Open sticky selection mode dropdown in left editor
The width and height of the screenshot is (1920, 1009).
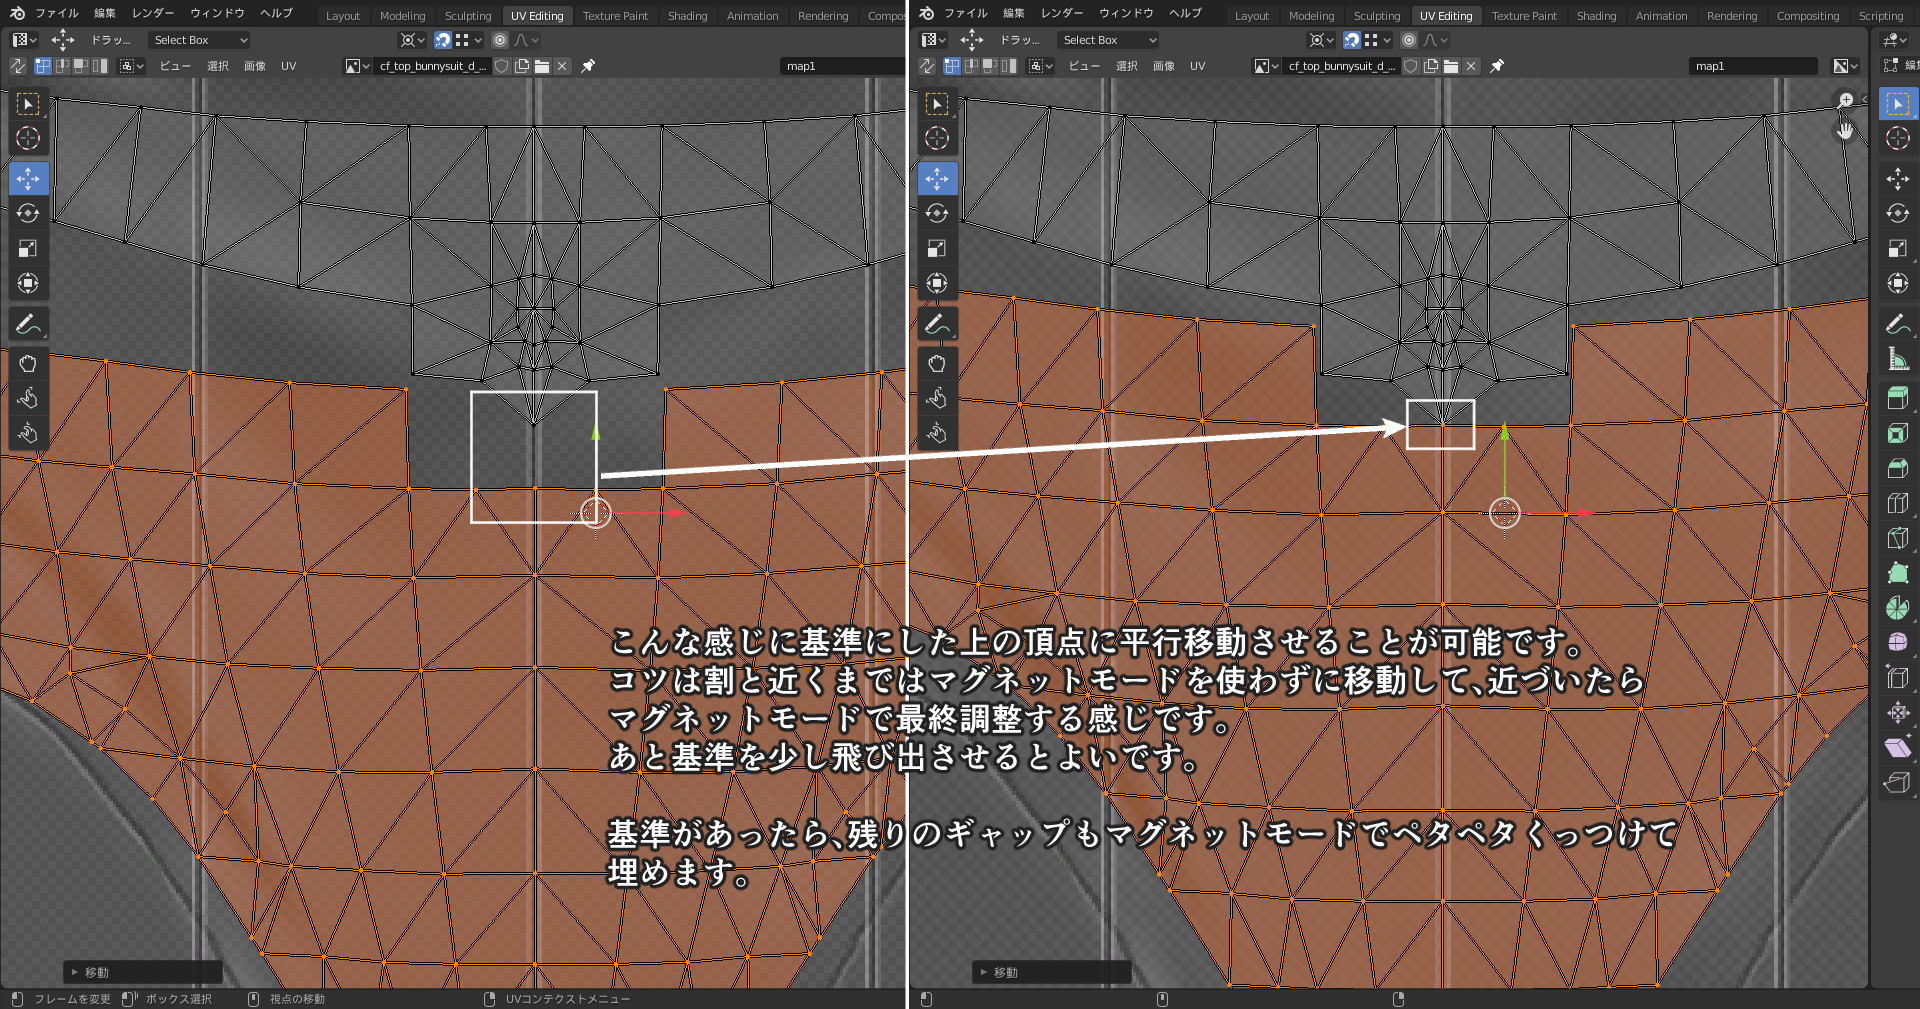tap(132, 66)
